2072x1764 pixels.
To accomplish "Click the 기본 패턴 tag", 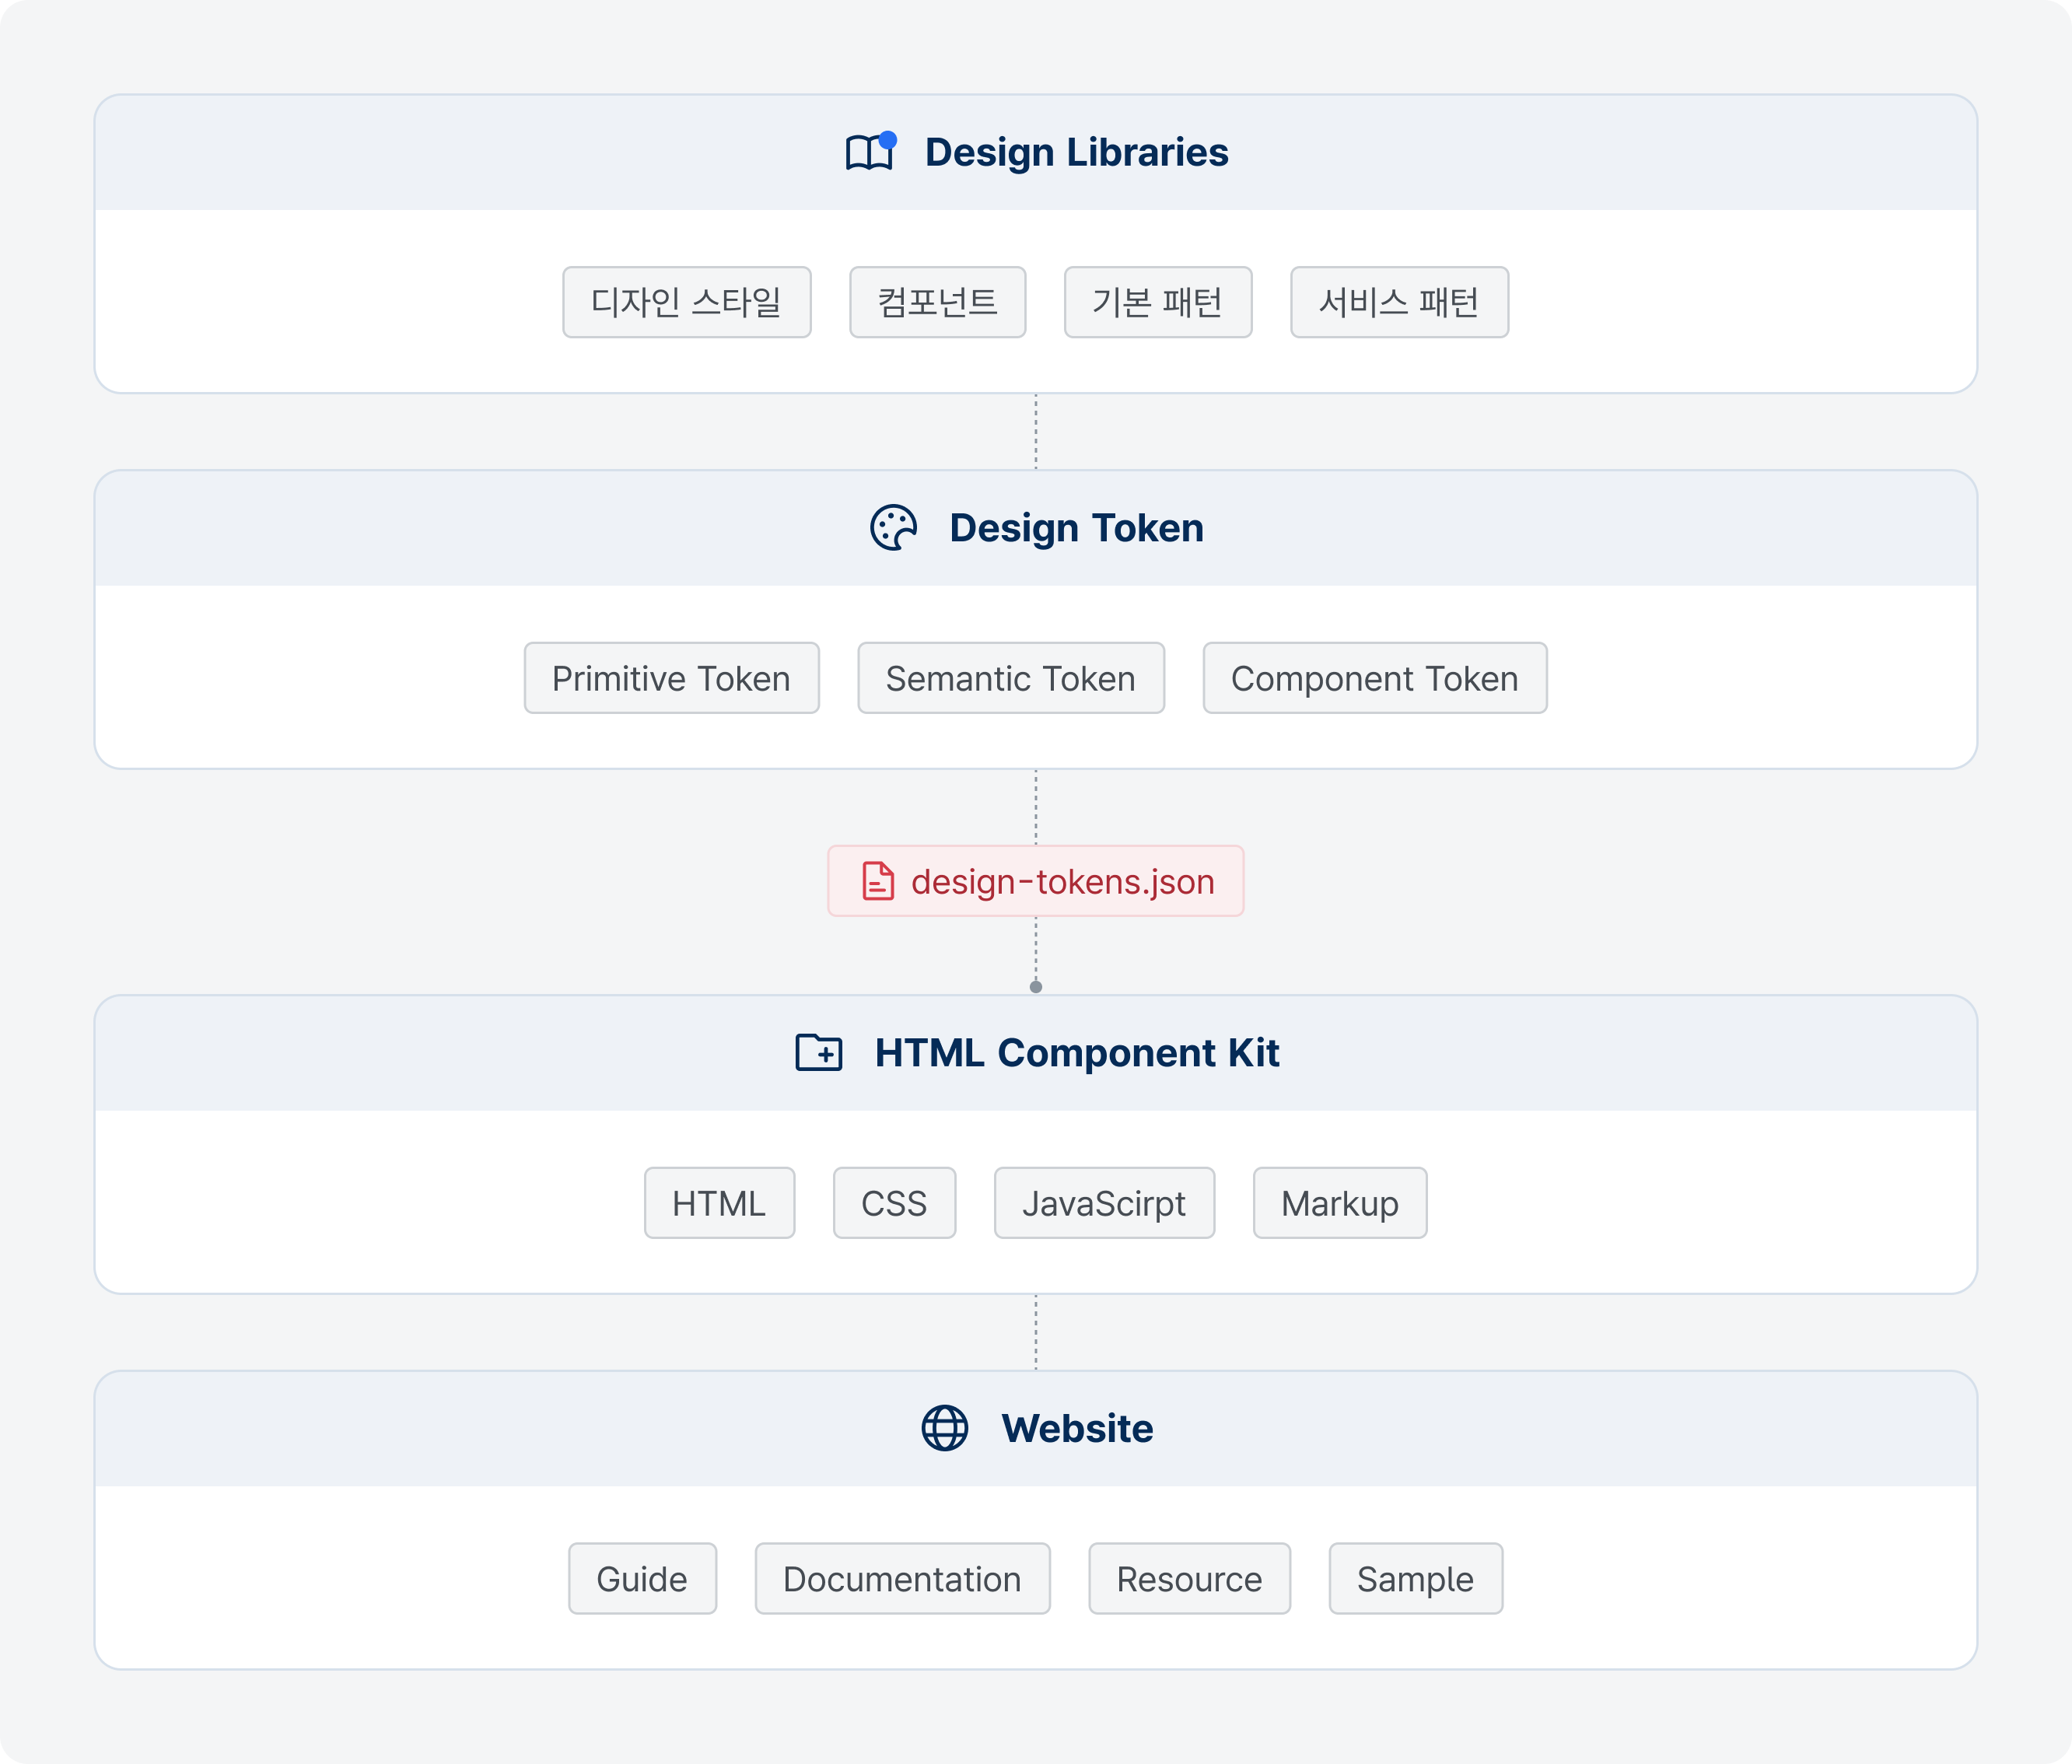I will click(x=1153, y=303).
